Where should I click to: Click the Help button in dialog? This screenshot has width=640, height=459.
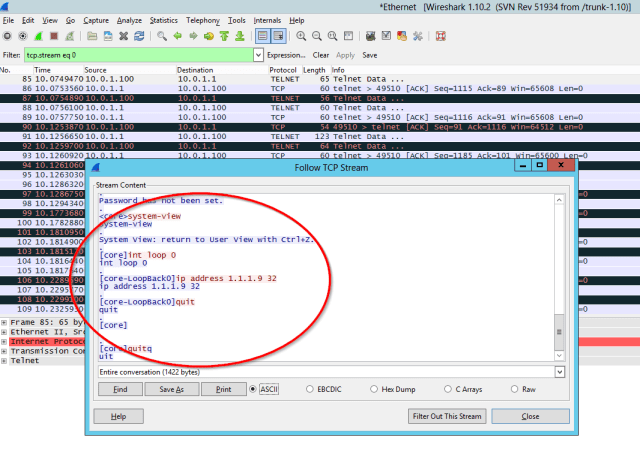point(118,416)
